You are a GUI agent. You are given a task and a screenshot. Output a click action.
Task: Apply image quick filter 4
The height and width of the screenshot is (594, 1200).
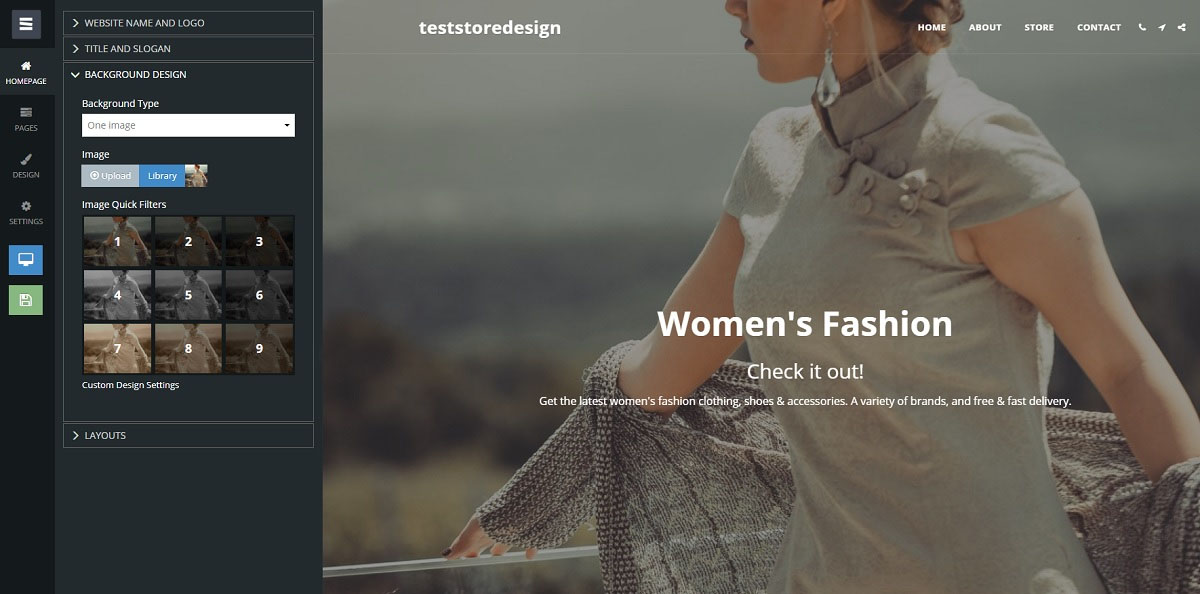(117, 296)
